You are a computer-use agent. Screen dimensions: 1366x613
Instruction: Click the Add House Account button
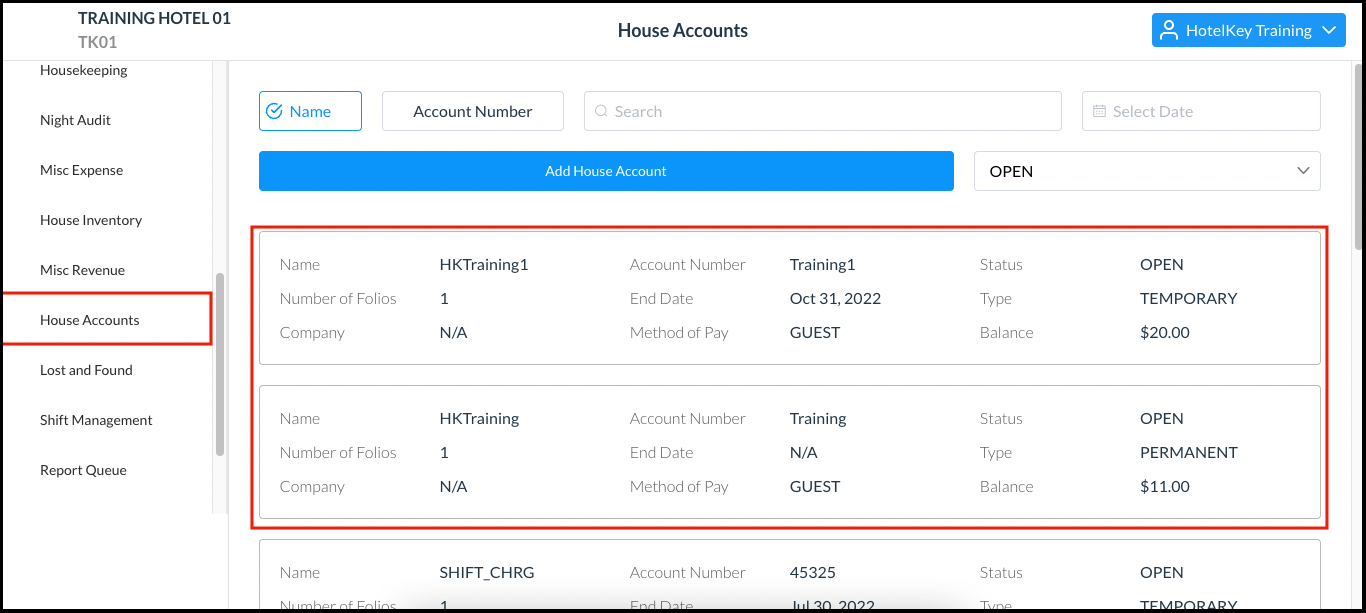tap(606, 171)
